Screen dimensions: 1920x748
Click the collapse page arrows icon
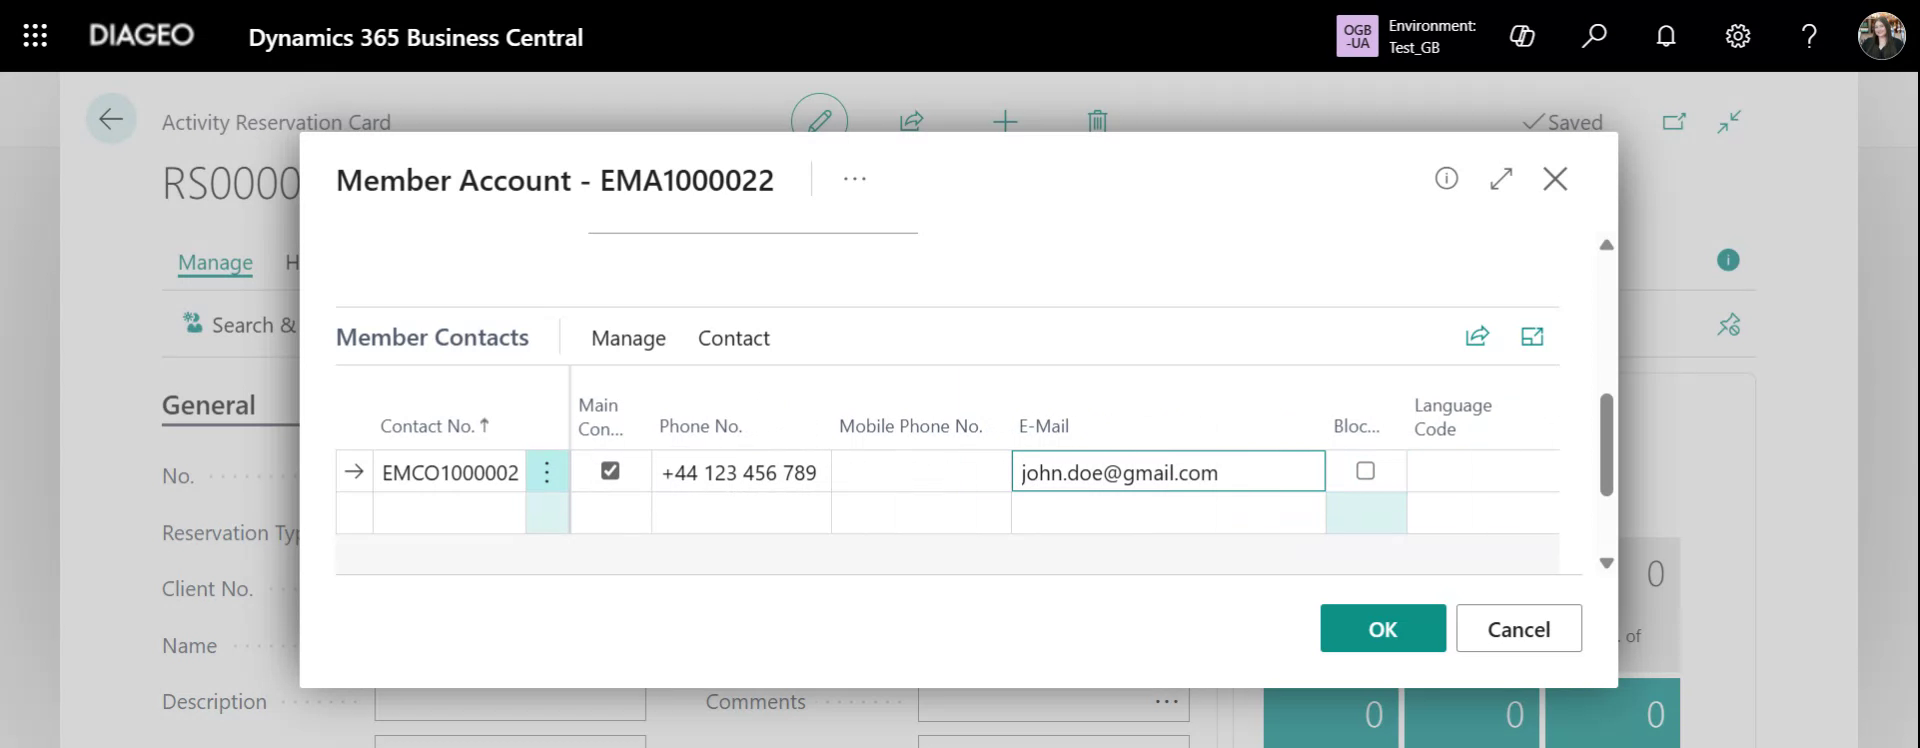(1729, 121)
